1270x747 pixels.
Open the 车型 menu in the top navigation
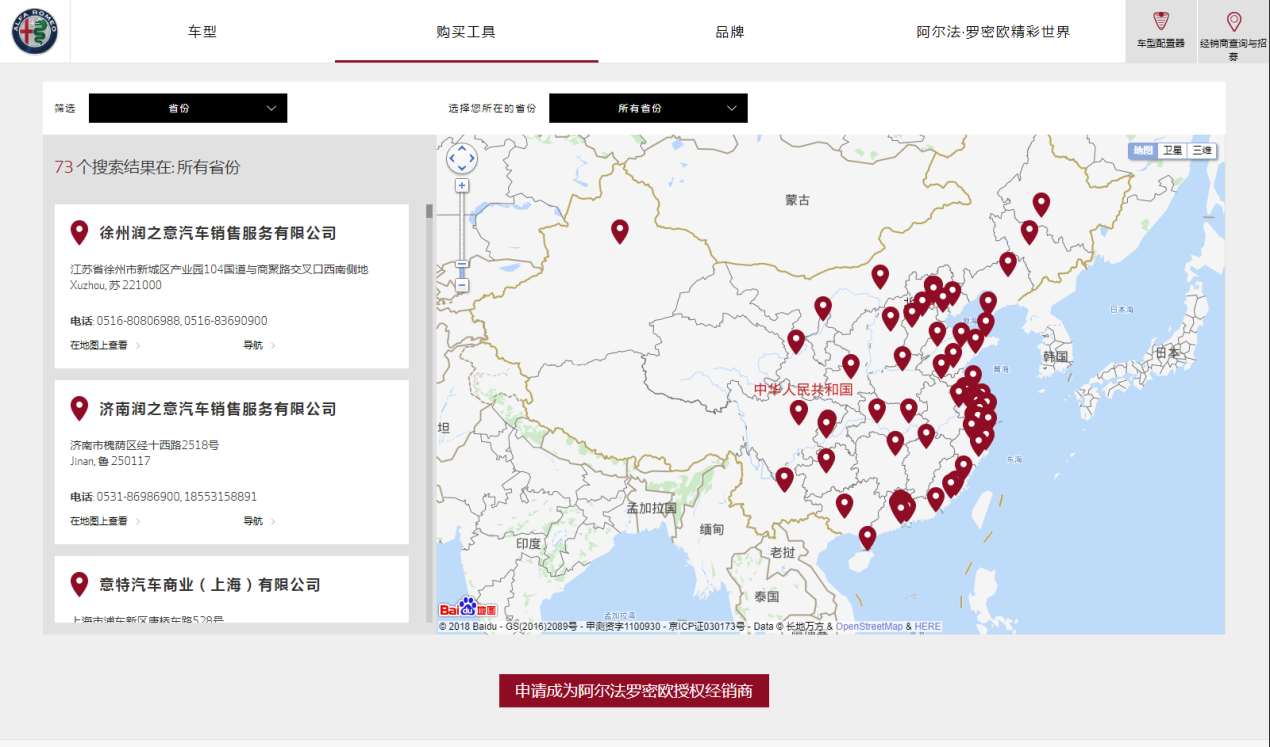pyautogui.click(x=202, y=32)
